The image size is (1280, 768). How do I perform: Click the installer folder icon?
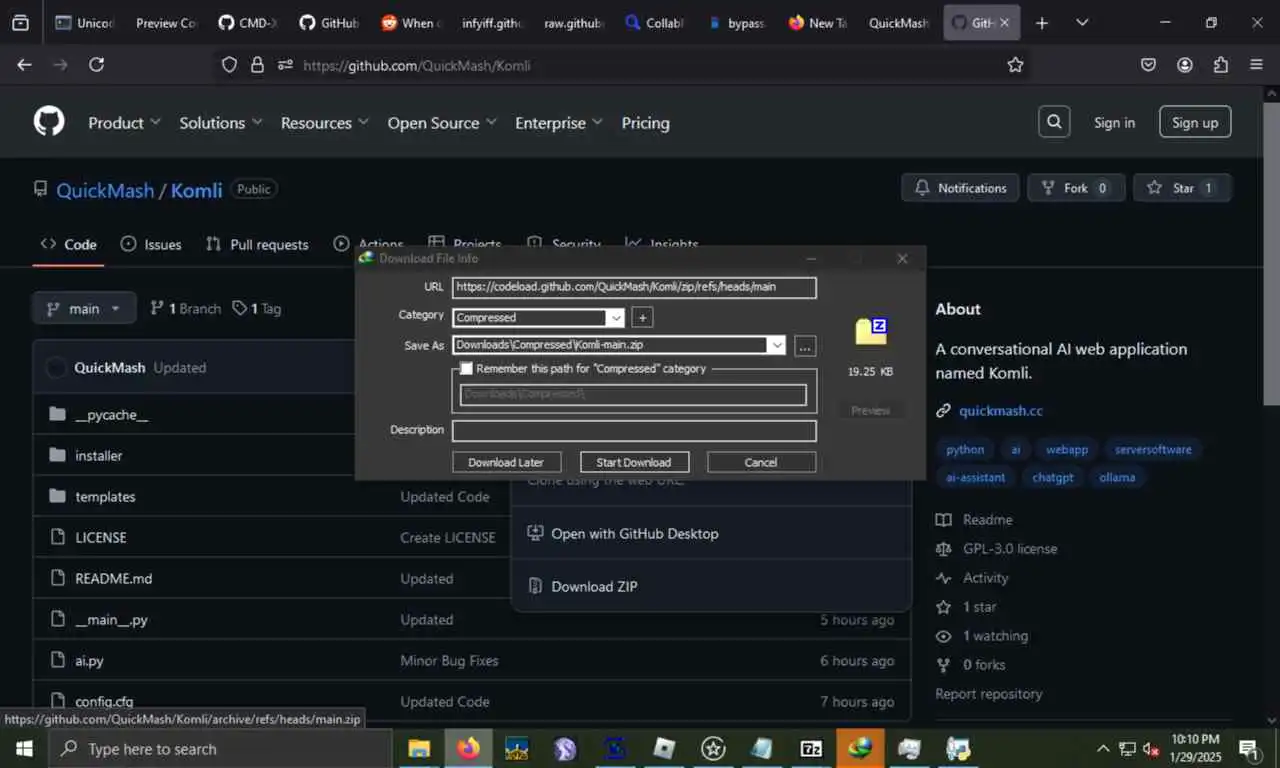click(57, 455)
